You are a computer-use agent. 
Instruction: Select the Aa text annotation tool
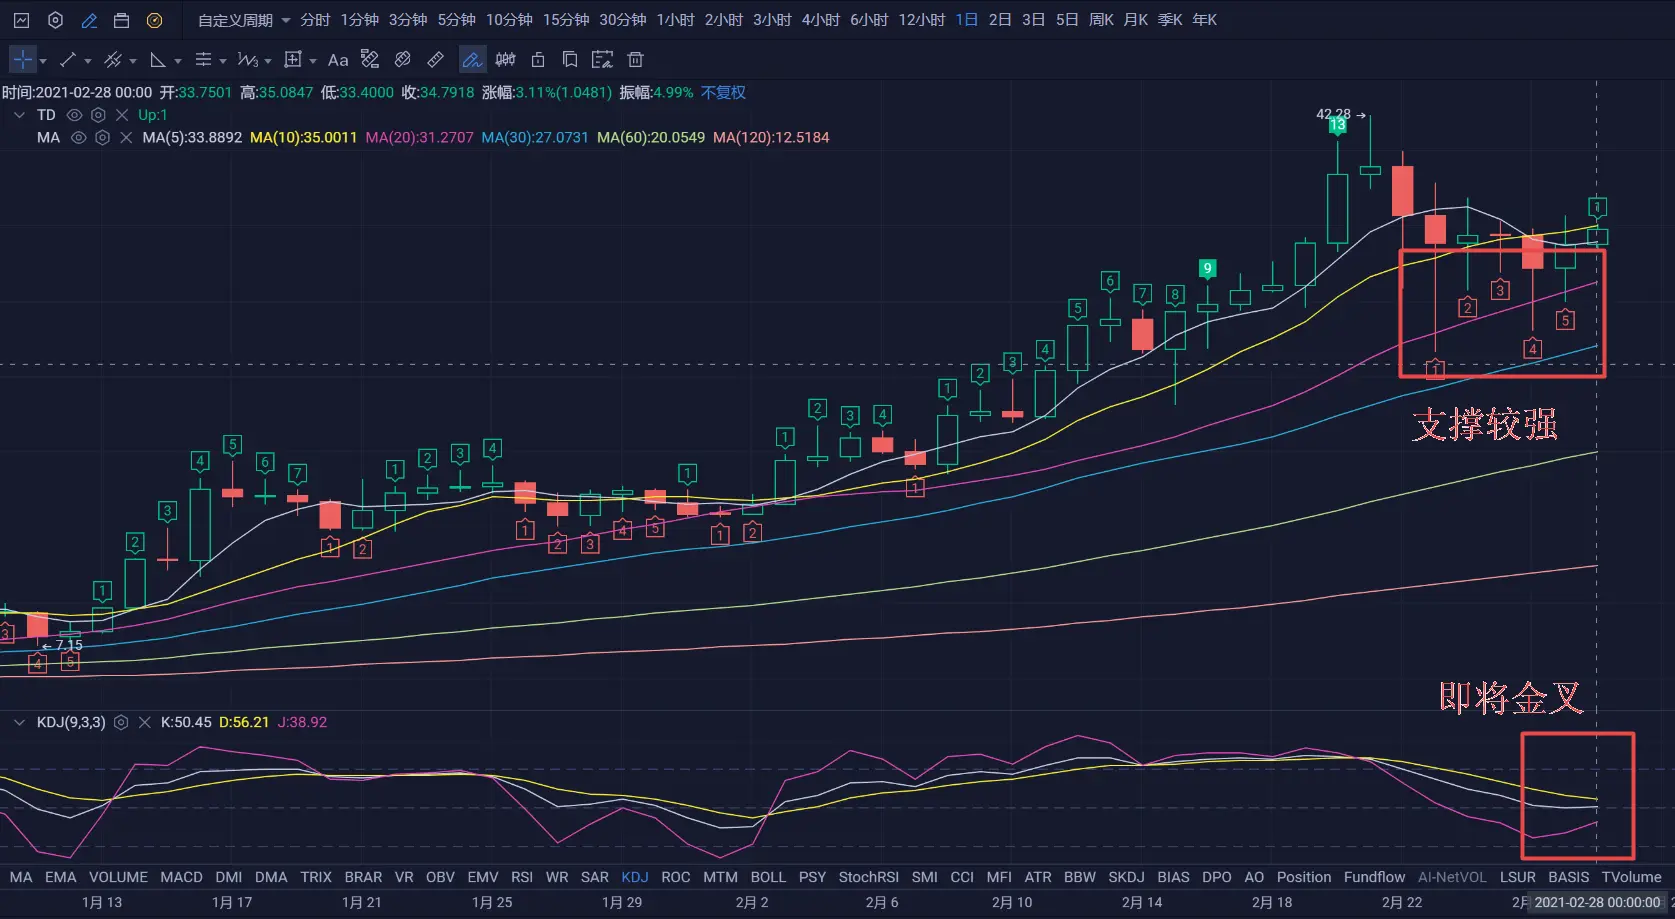(x=338, y=60)
